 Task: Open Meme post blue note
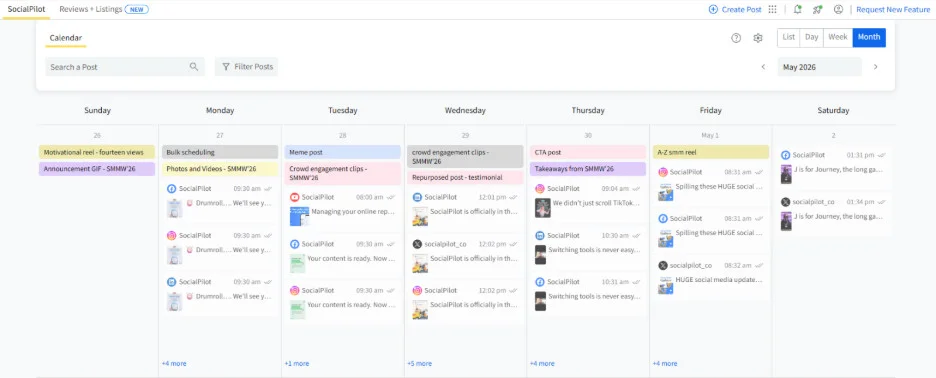click(343, 152)
